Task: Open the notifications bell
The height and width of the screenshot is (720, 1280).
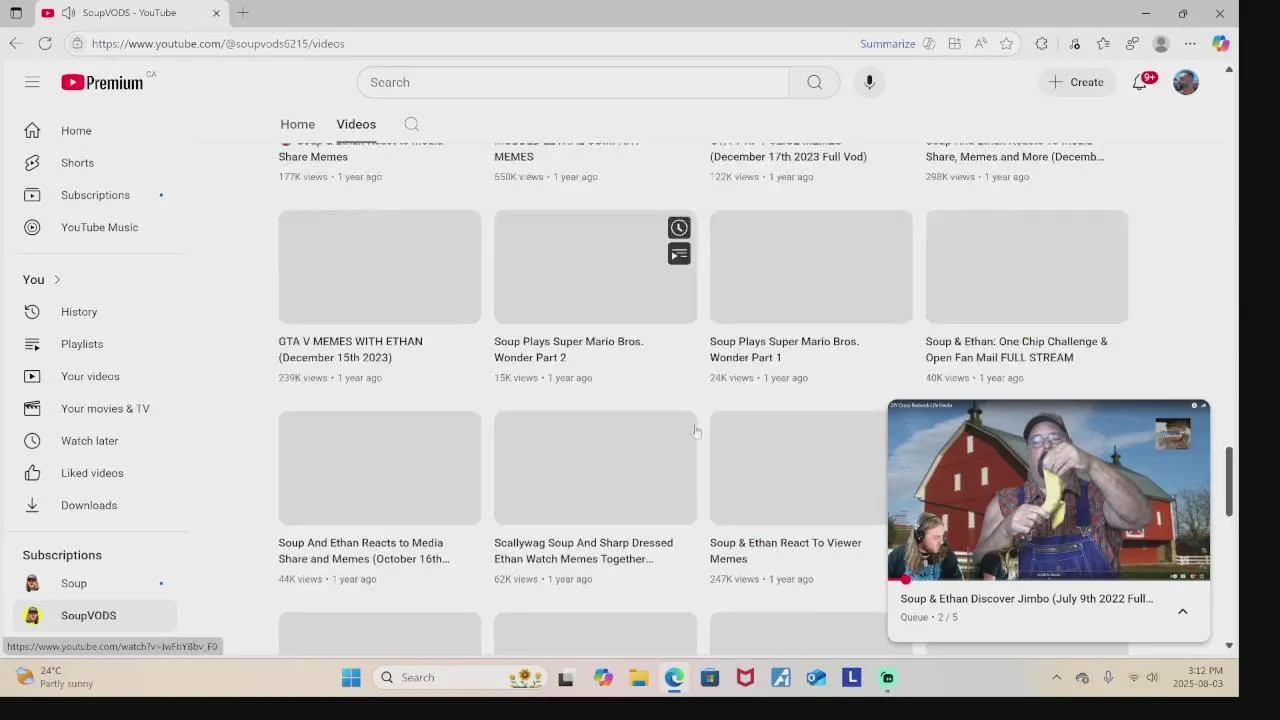Action: [1140, 82]
